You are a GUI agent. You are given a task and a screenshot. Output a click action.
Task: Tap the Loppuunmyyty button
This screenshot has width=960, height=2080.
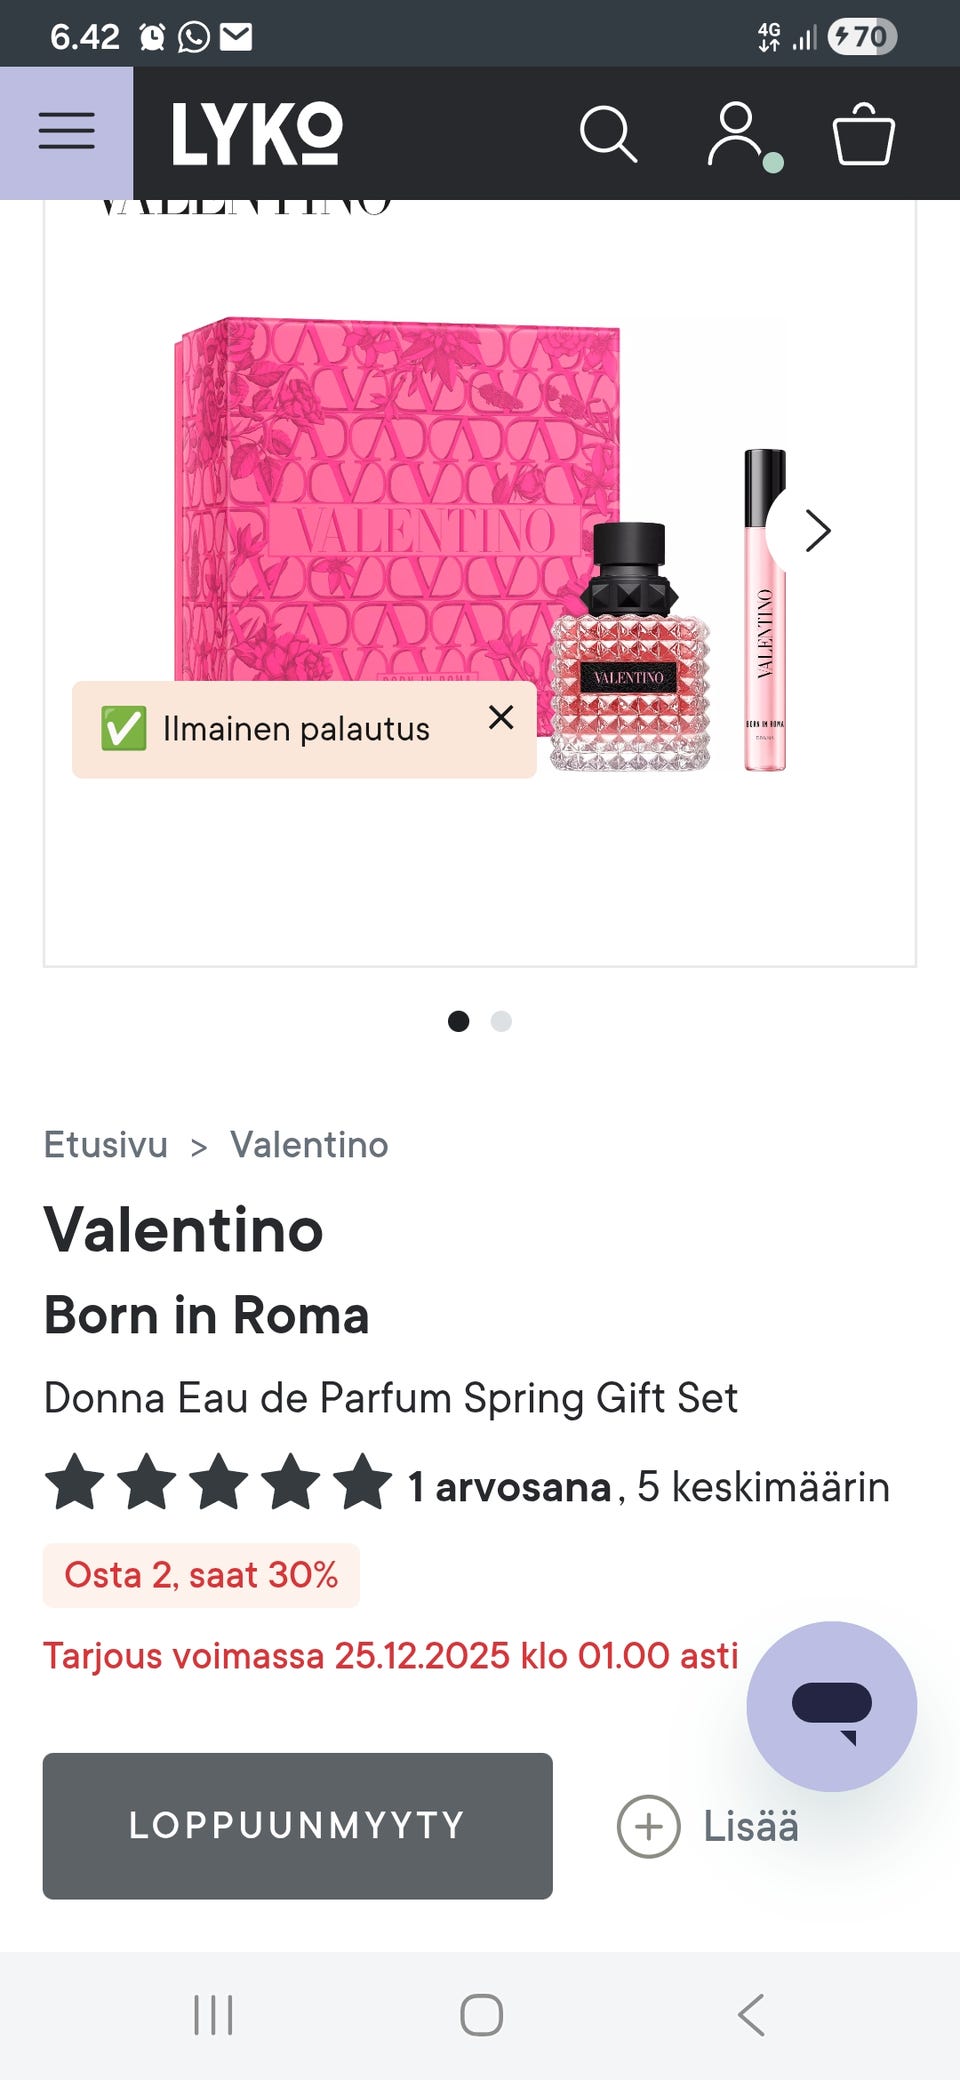(x=297, y=1825)
